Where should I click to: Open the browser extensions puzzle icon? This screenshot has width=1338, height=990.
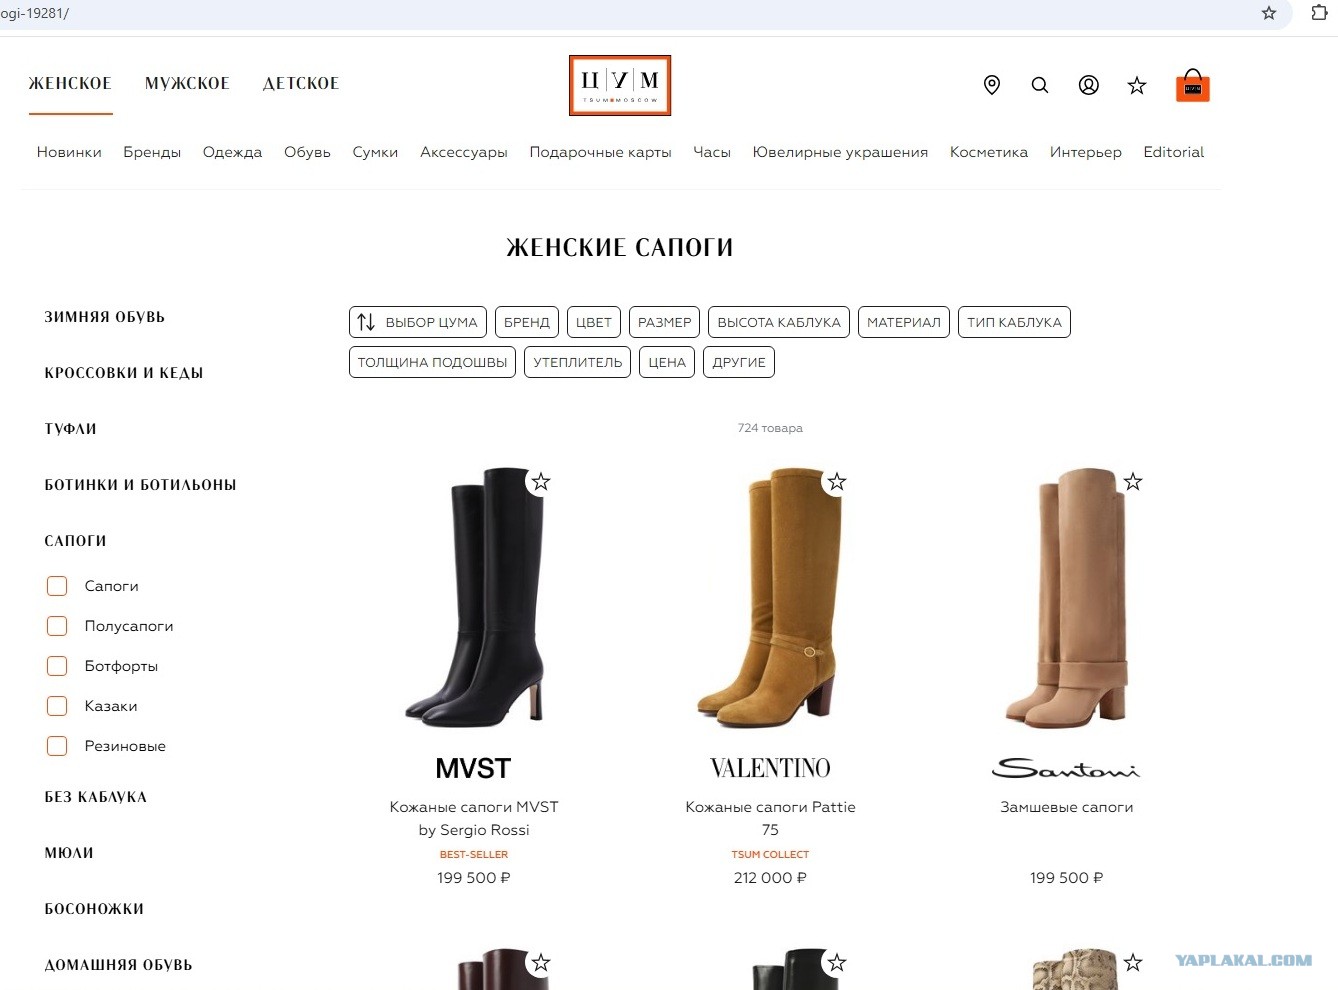click(x=1319, y=13)
